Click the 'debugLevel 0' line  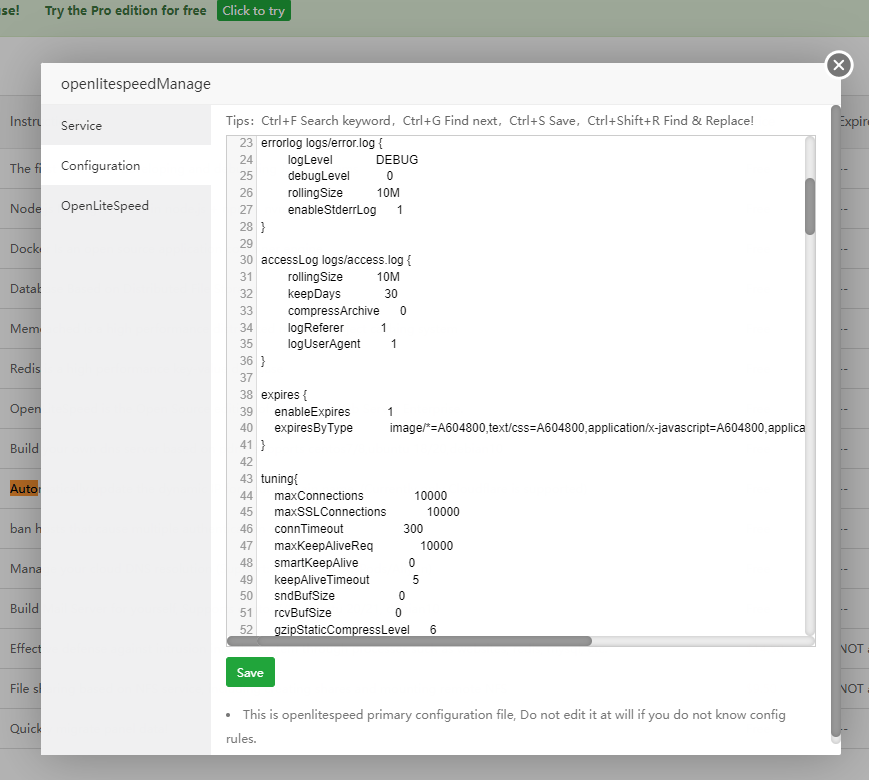[x=340, y=176]
